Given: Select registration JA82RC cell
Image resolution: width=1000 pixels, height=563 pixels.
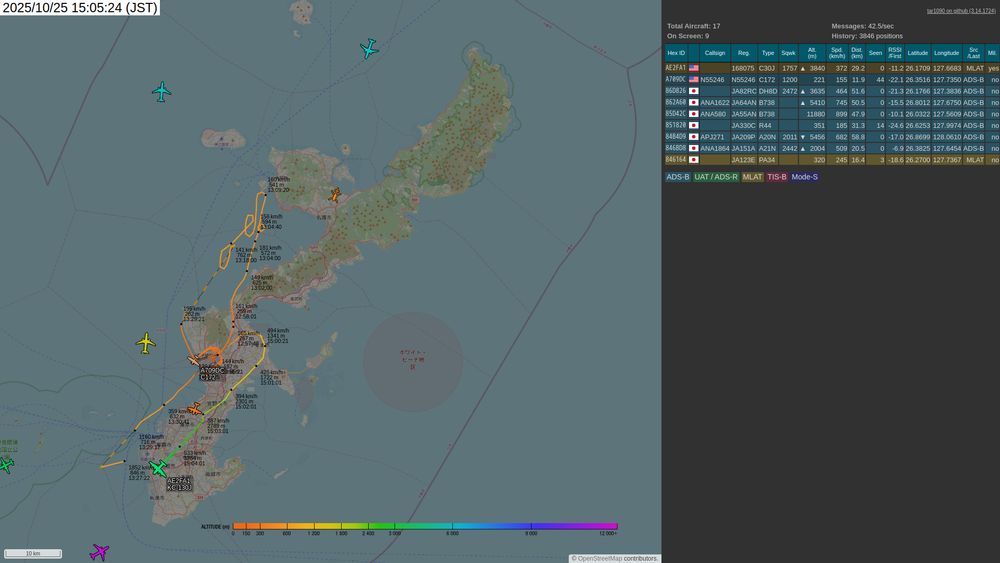Looking at the screenshot, I should 743,91.
